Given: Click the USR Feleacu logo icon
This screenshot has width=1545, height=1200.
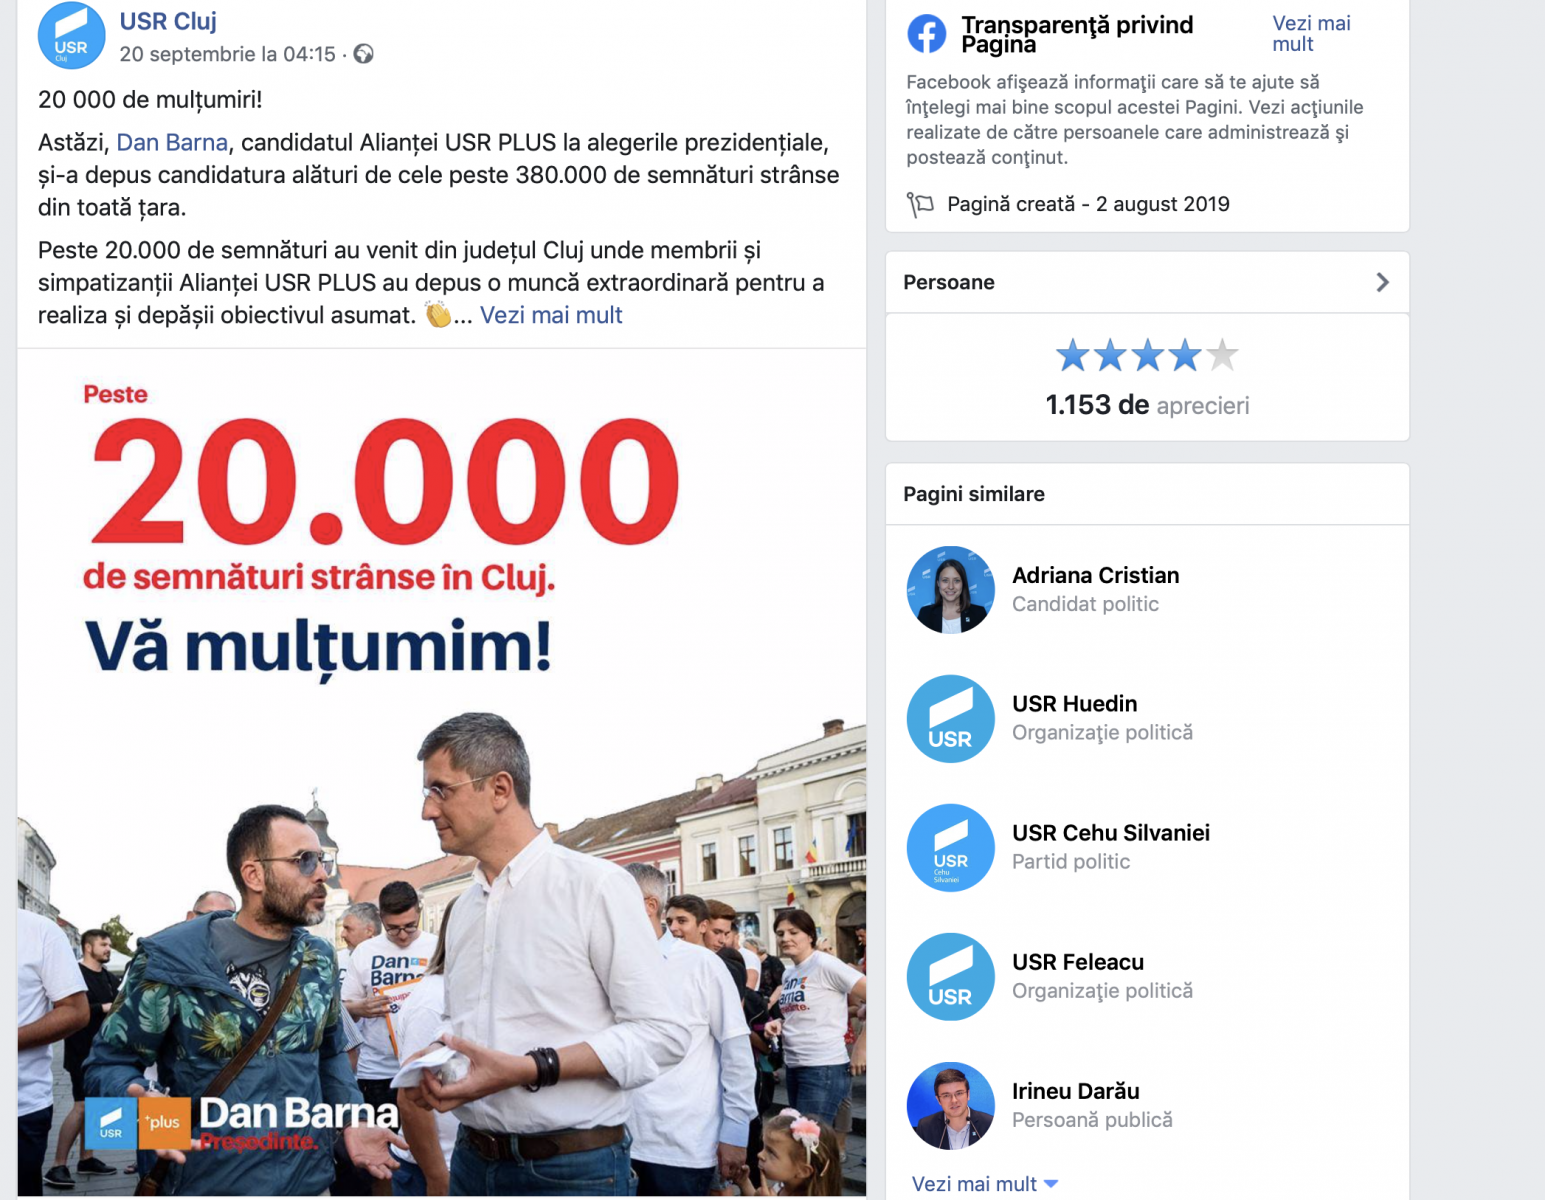Looking at the screenshot, I should pos(950,977).
